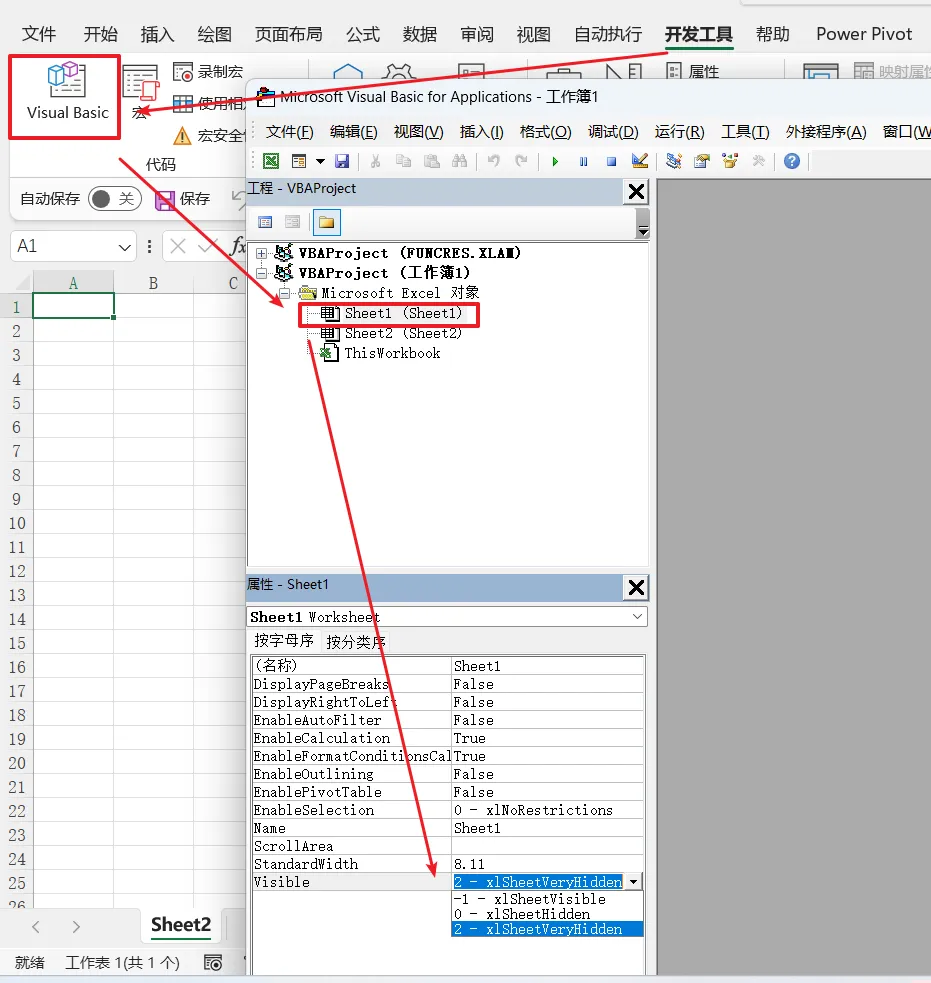Click the 保存 (Save) button in quick access
931x983 pixels.
click(182, 199)
